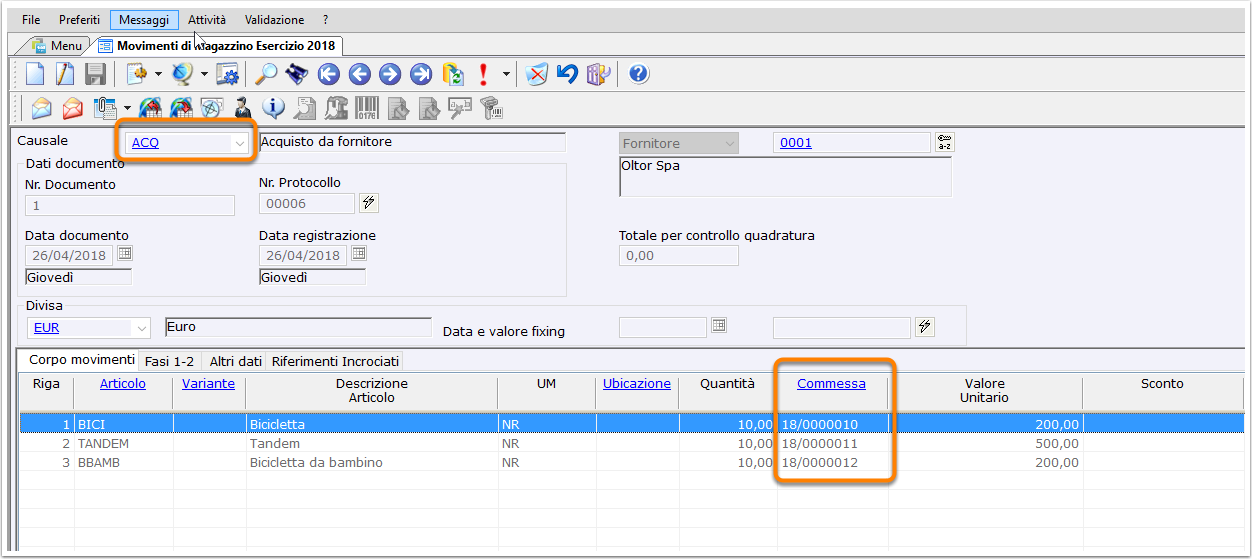Click the Nr. Documento field
The image size is (1252, 559).
[130, 205]
